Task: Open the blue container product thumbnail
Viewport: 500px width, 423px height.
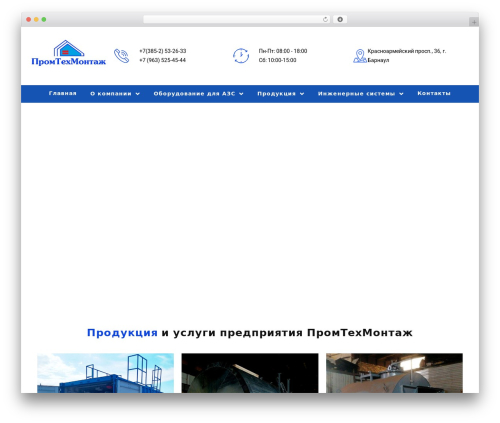Action: point(105,373)
